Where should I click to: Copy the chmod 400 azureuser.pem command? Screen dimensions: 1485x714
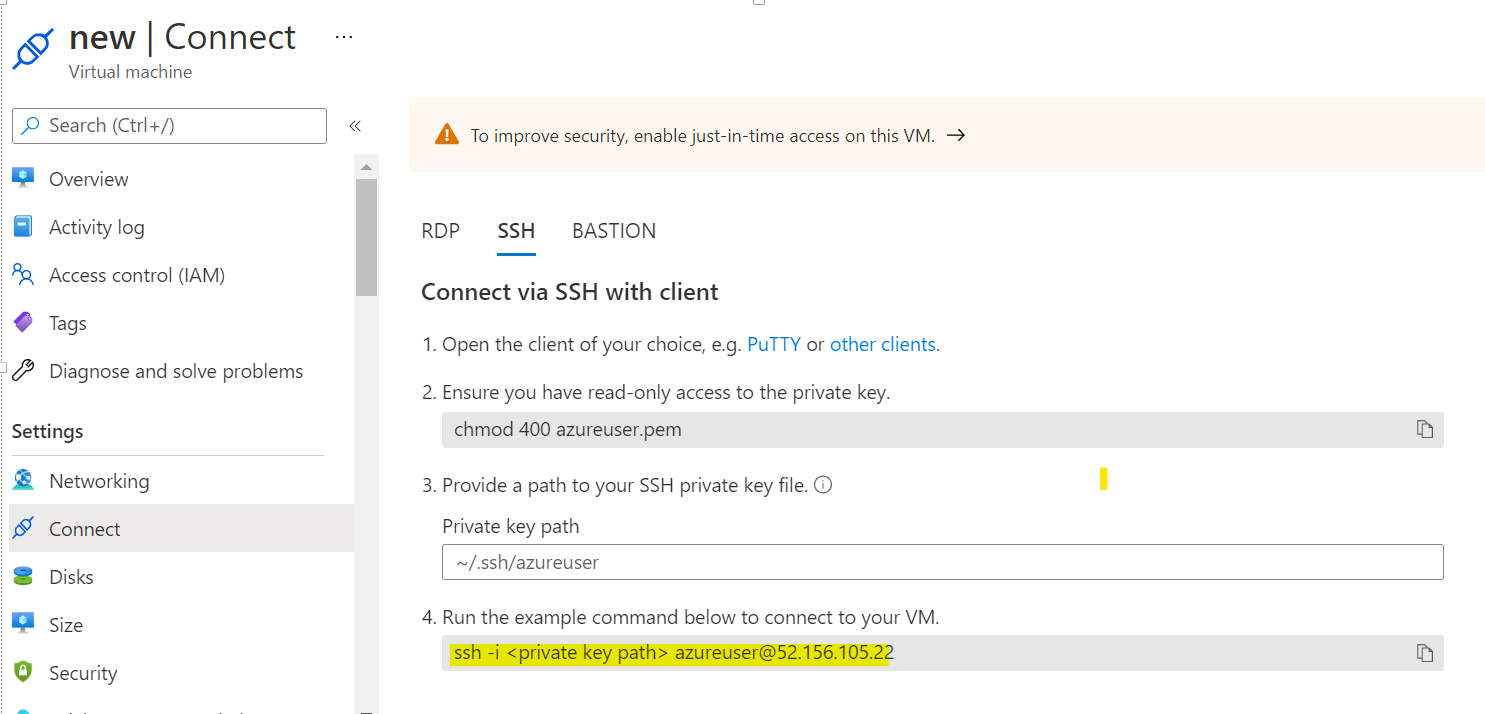1424,429
